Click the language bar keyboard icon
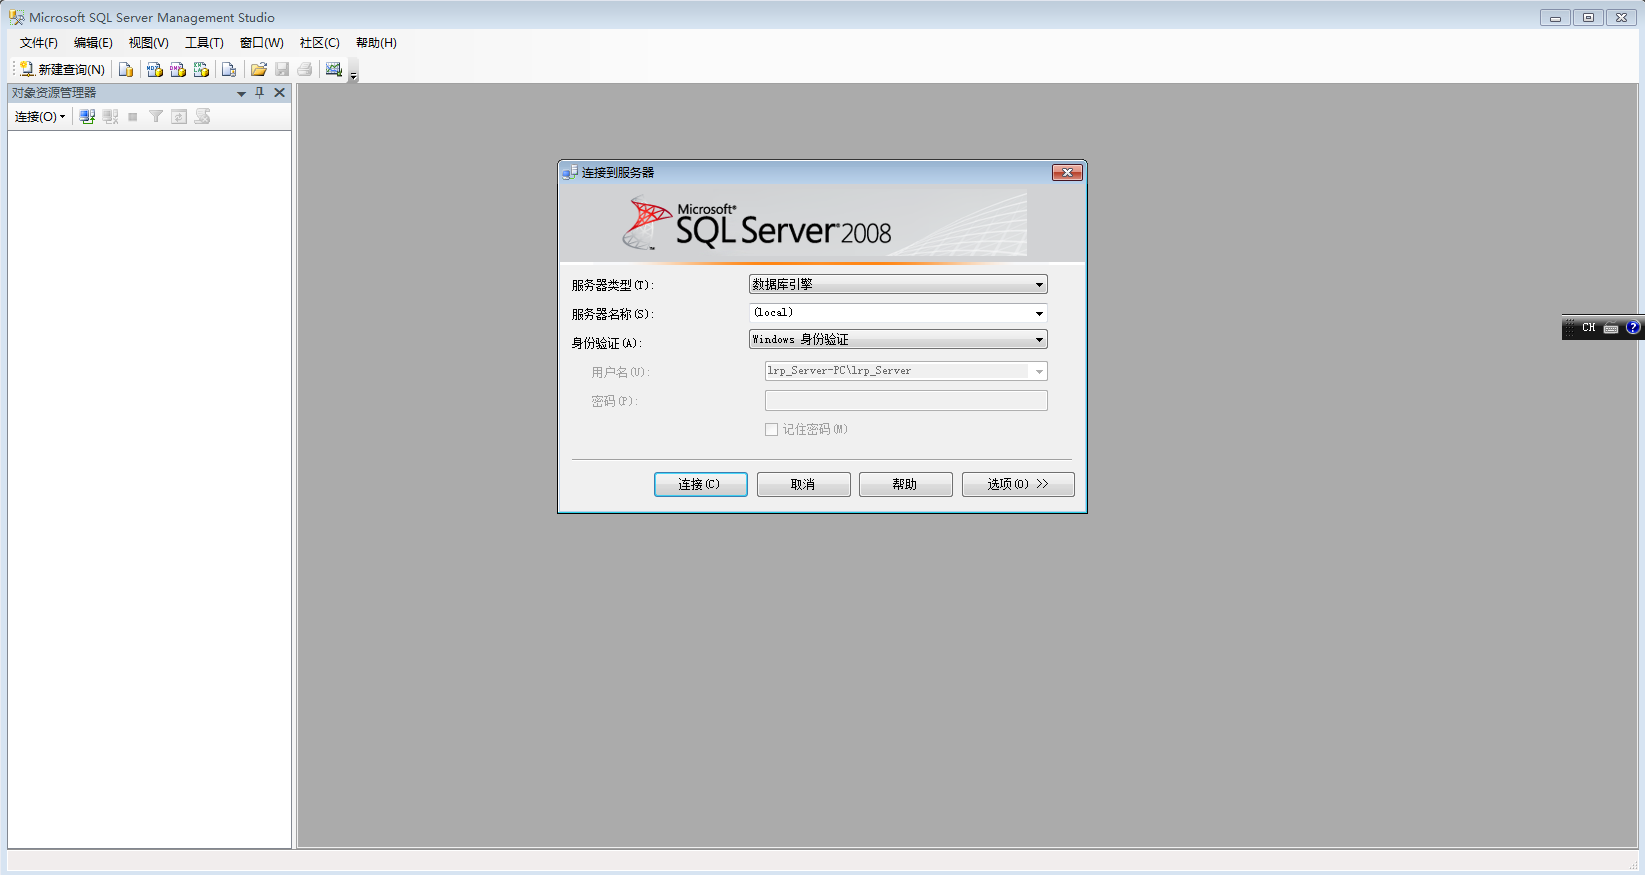 click(1611, 328)
